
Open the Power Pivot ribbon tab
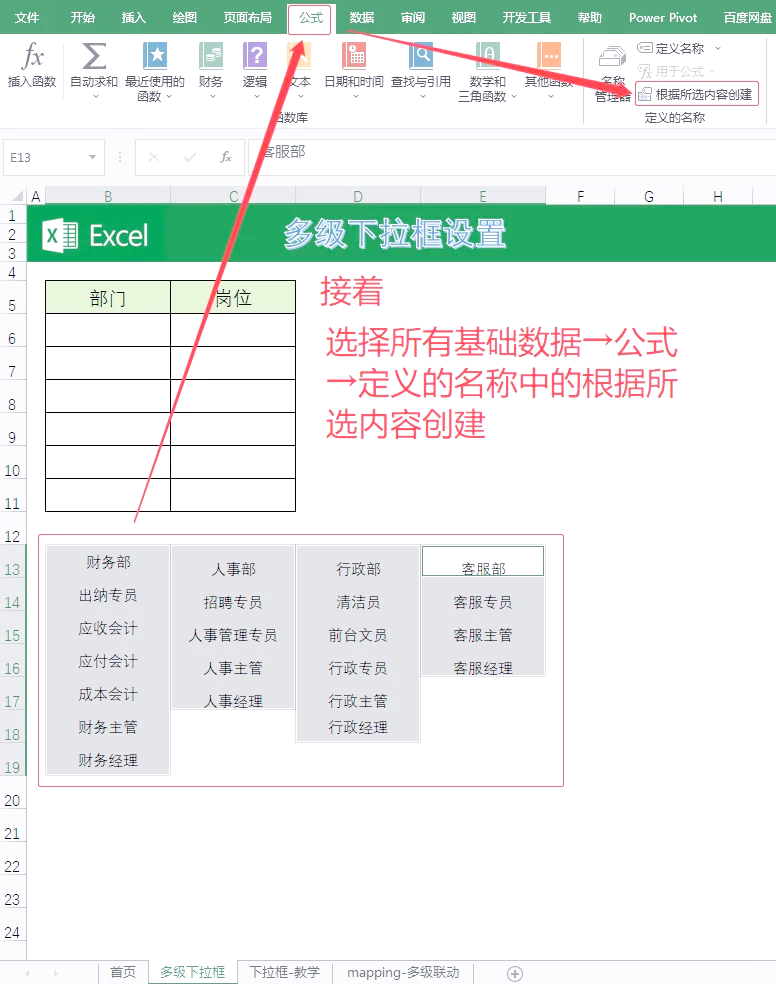coord(663,18)
